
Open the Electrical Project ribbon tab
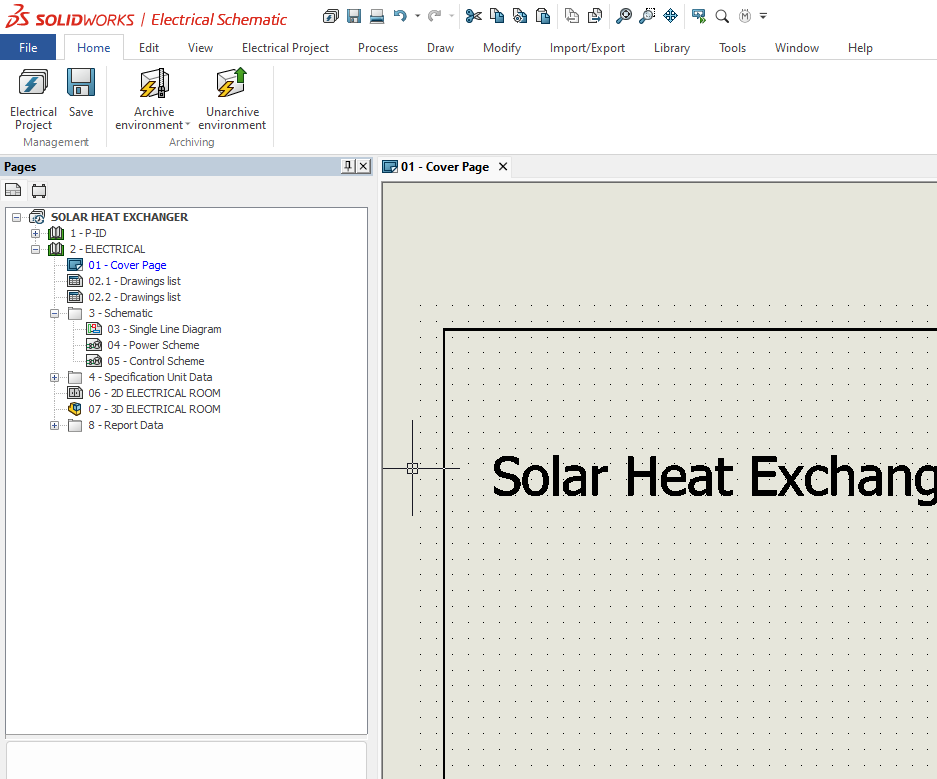285,48
